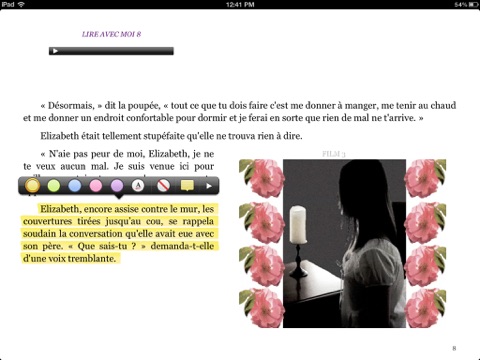480x360 pixels.
Task: Play the Lire avec moi audio
Action: [55, 51]
